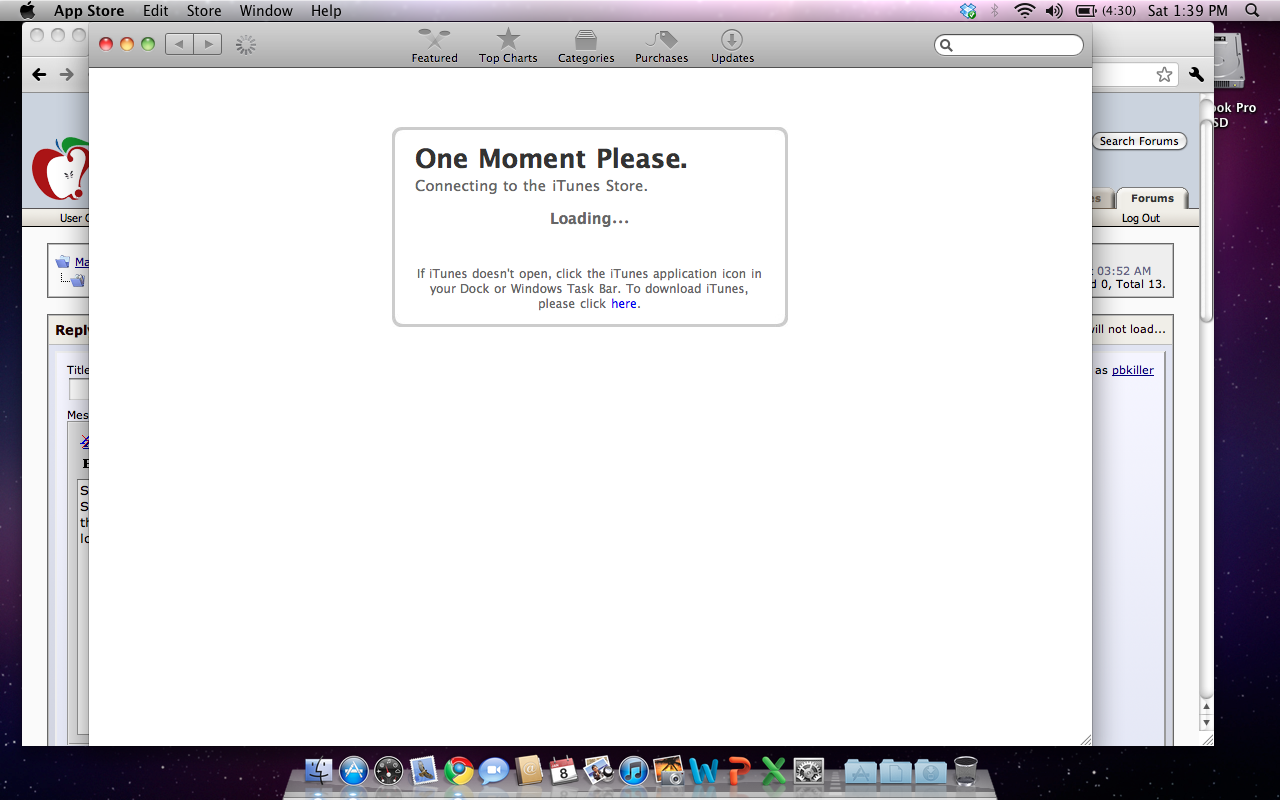Open Purchases in the App Store toolbar
This screenshot has height=800, width=1280.
(x=661, y=46)
